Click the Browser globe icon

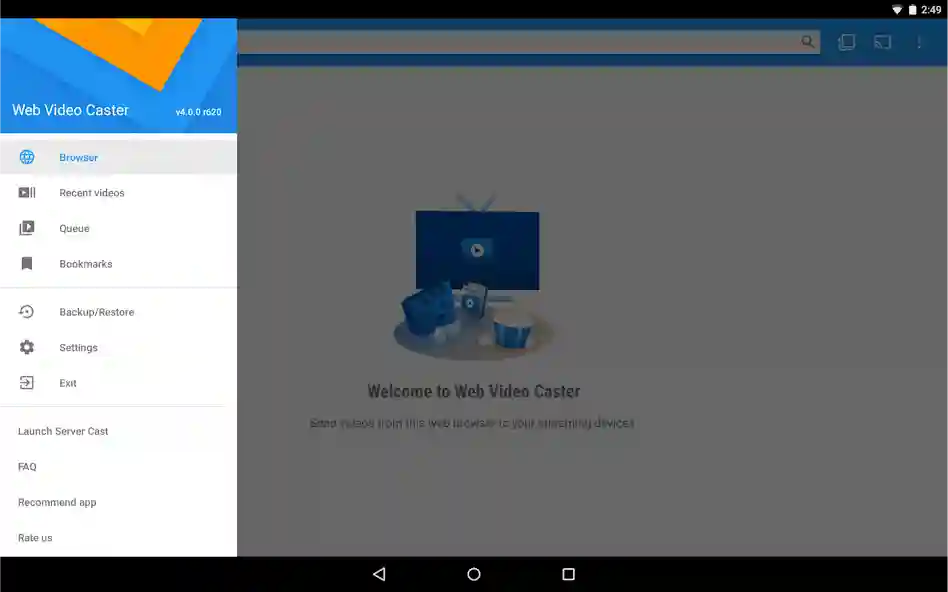27,157
